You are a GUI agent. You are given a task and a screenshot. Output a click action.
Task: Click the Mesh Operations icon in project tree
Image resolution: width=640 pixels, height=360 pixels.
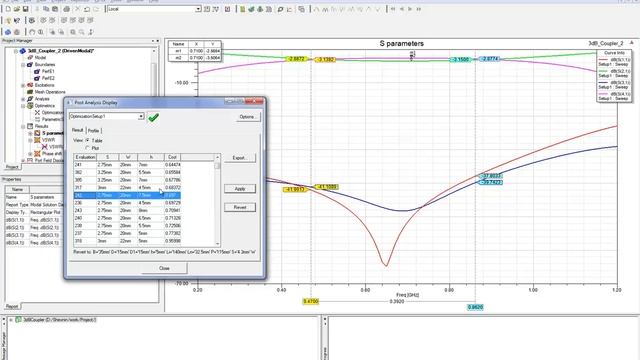pyautogui.click(x=30, y=92)
